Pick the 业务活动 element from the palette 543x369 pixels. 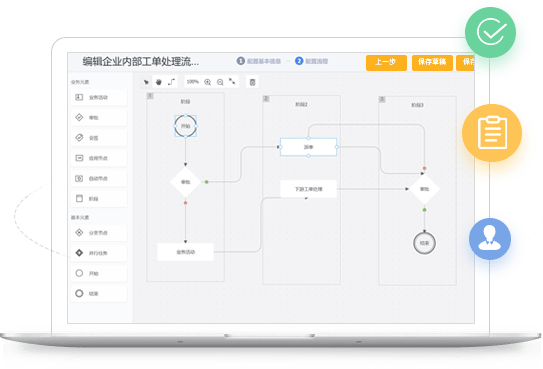click(99, 97)
